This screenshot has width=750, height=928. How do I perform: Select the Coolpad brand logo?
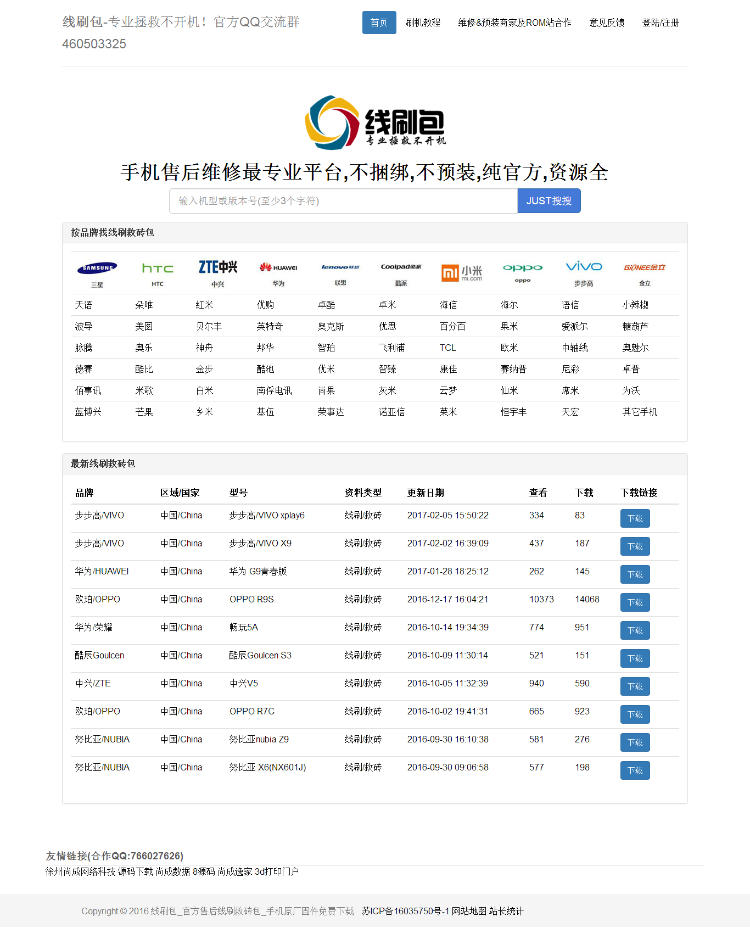401,267
